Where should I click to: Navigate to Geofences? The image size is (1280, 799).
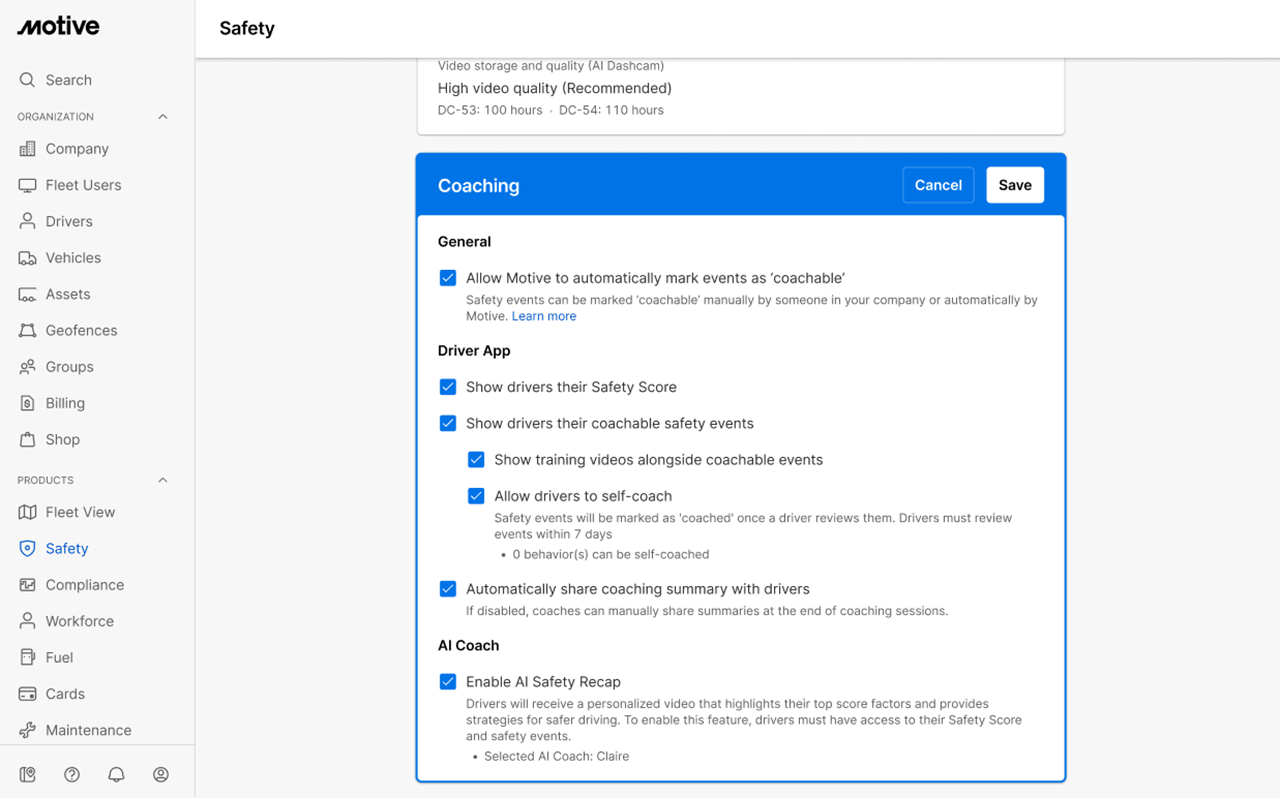click(x=81, y=330)
